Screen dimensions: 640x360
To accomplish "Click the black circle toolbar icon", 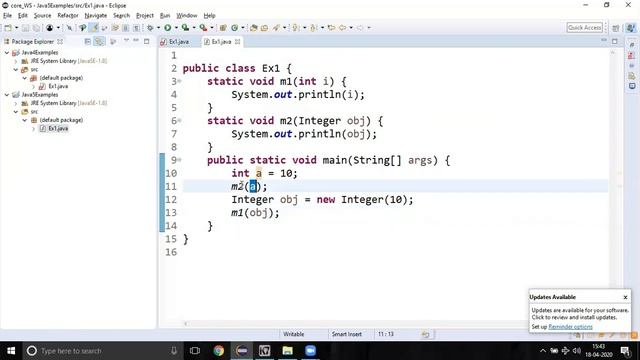I will pyautogui.click(x=49, y=28).
